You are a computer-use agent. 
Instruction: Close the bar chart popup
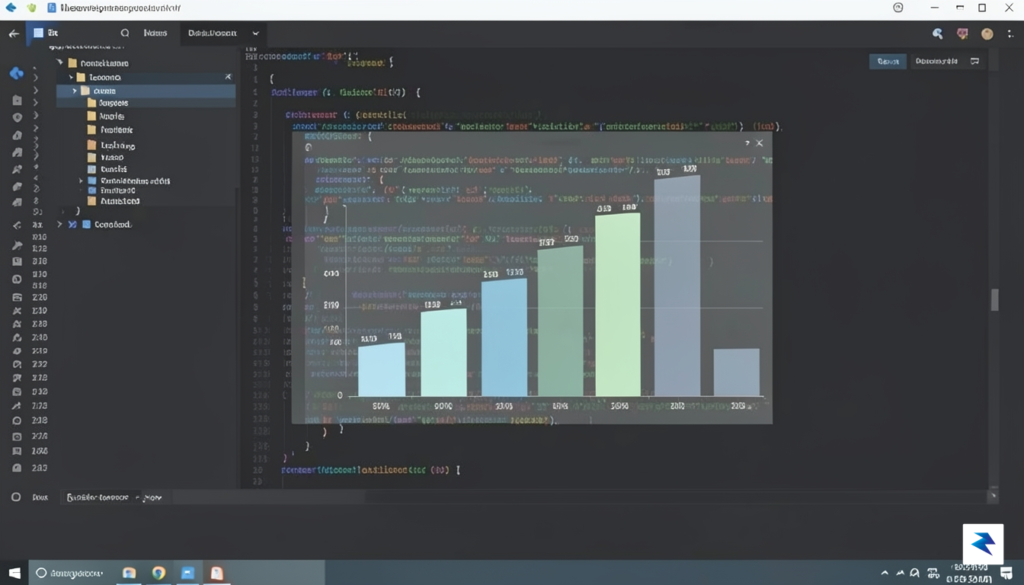coord(759,143)
